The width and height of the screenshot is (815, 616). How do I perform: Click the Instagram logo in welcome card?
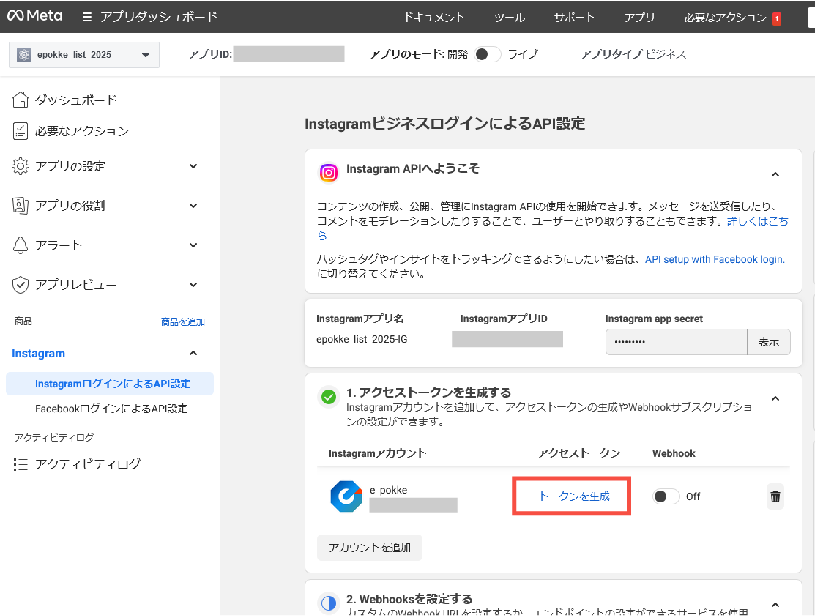(x=328, y=173)
